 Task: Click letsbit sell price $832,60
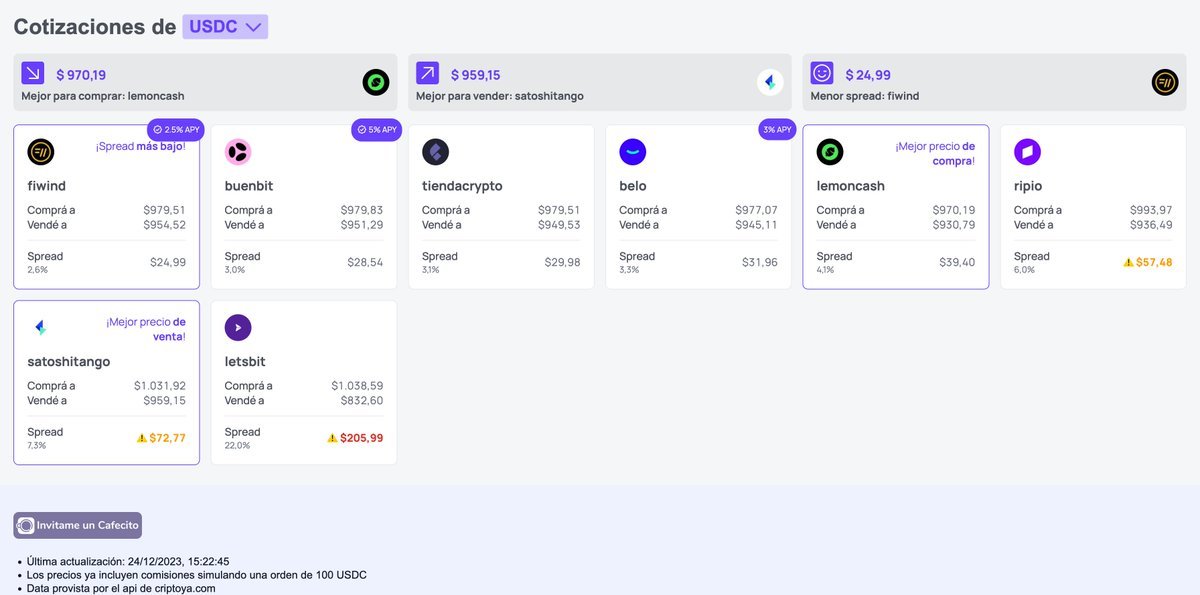[x=361, y=401]
